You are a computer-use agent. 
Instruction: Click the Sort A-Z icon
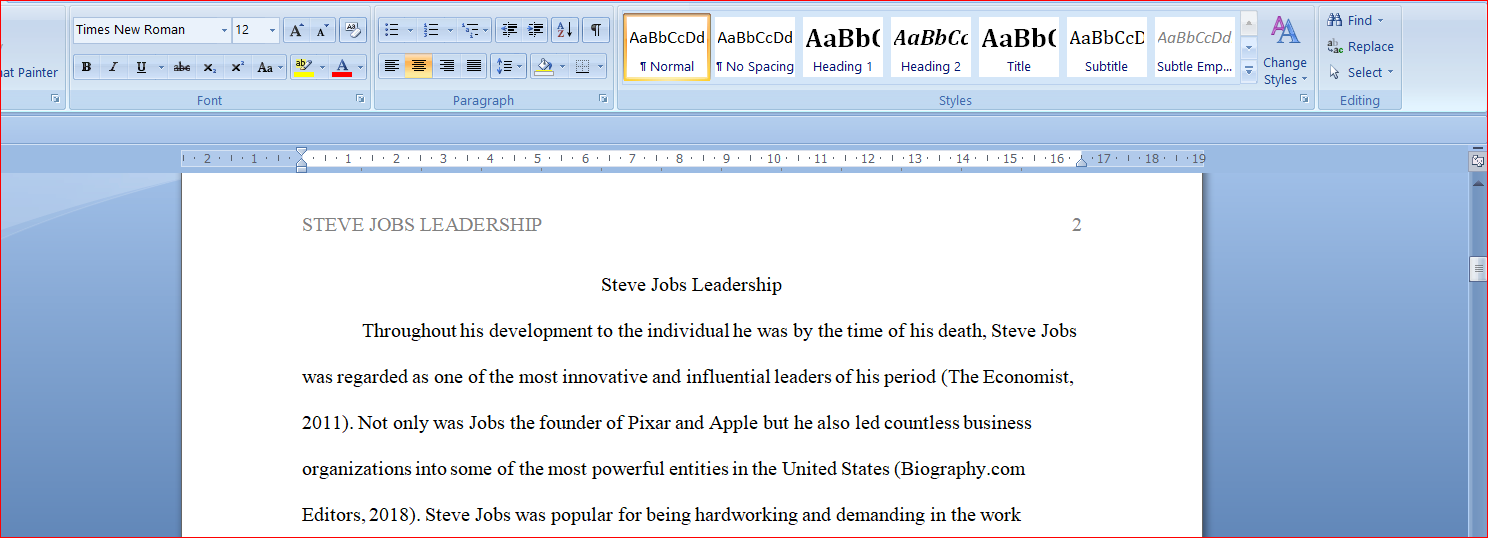point(565,30)
